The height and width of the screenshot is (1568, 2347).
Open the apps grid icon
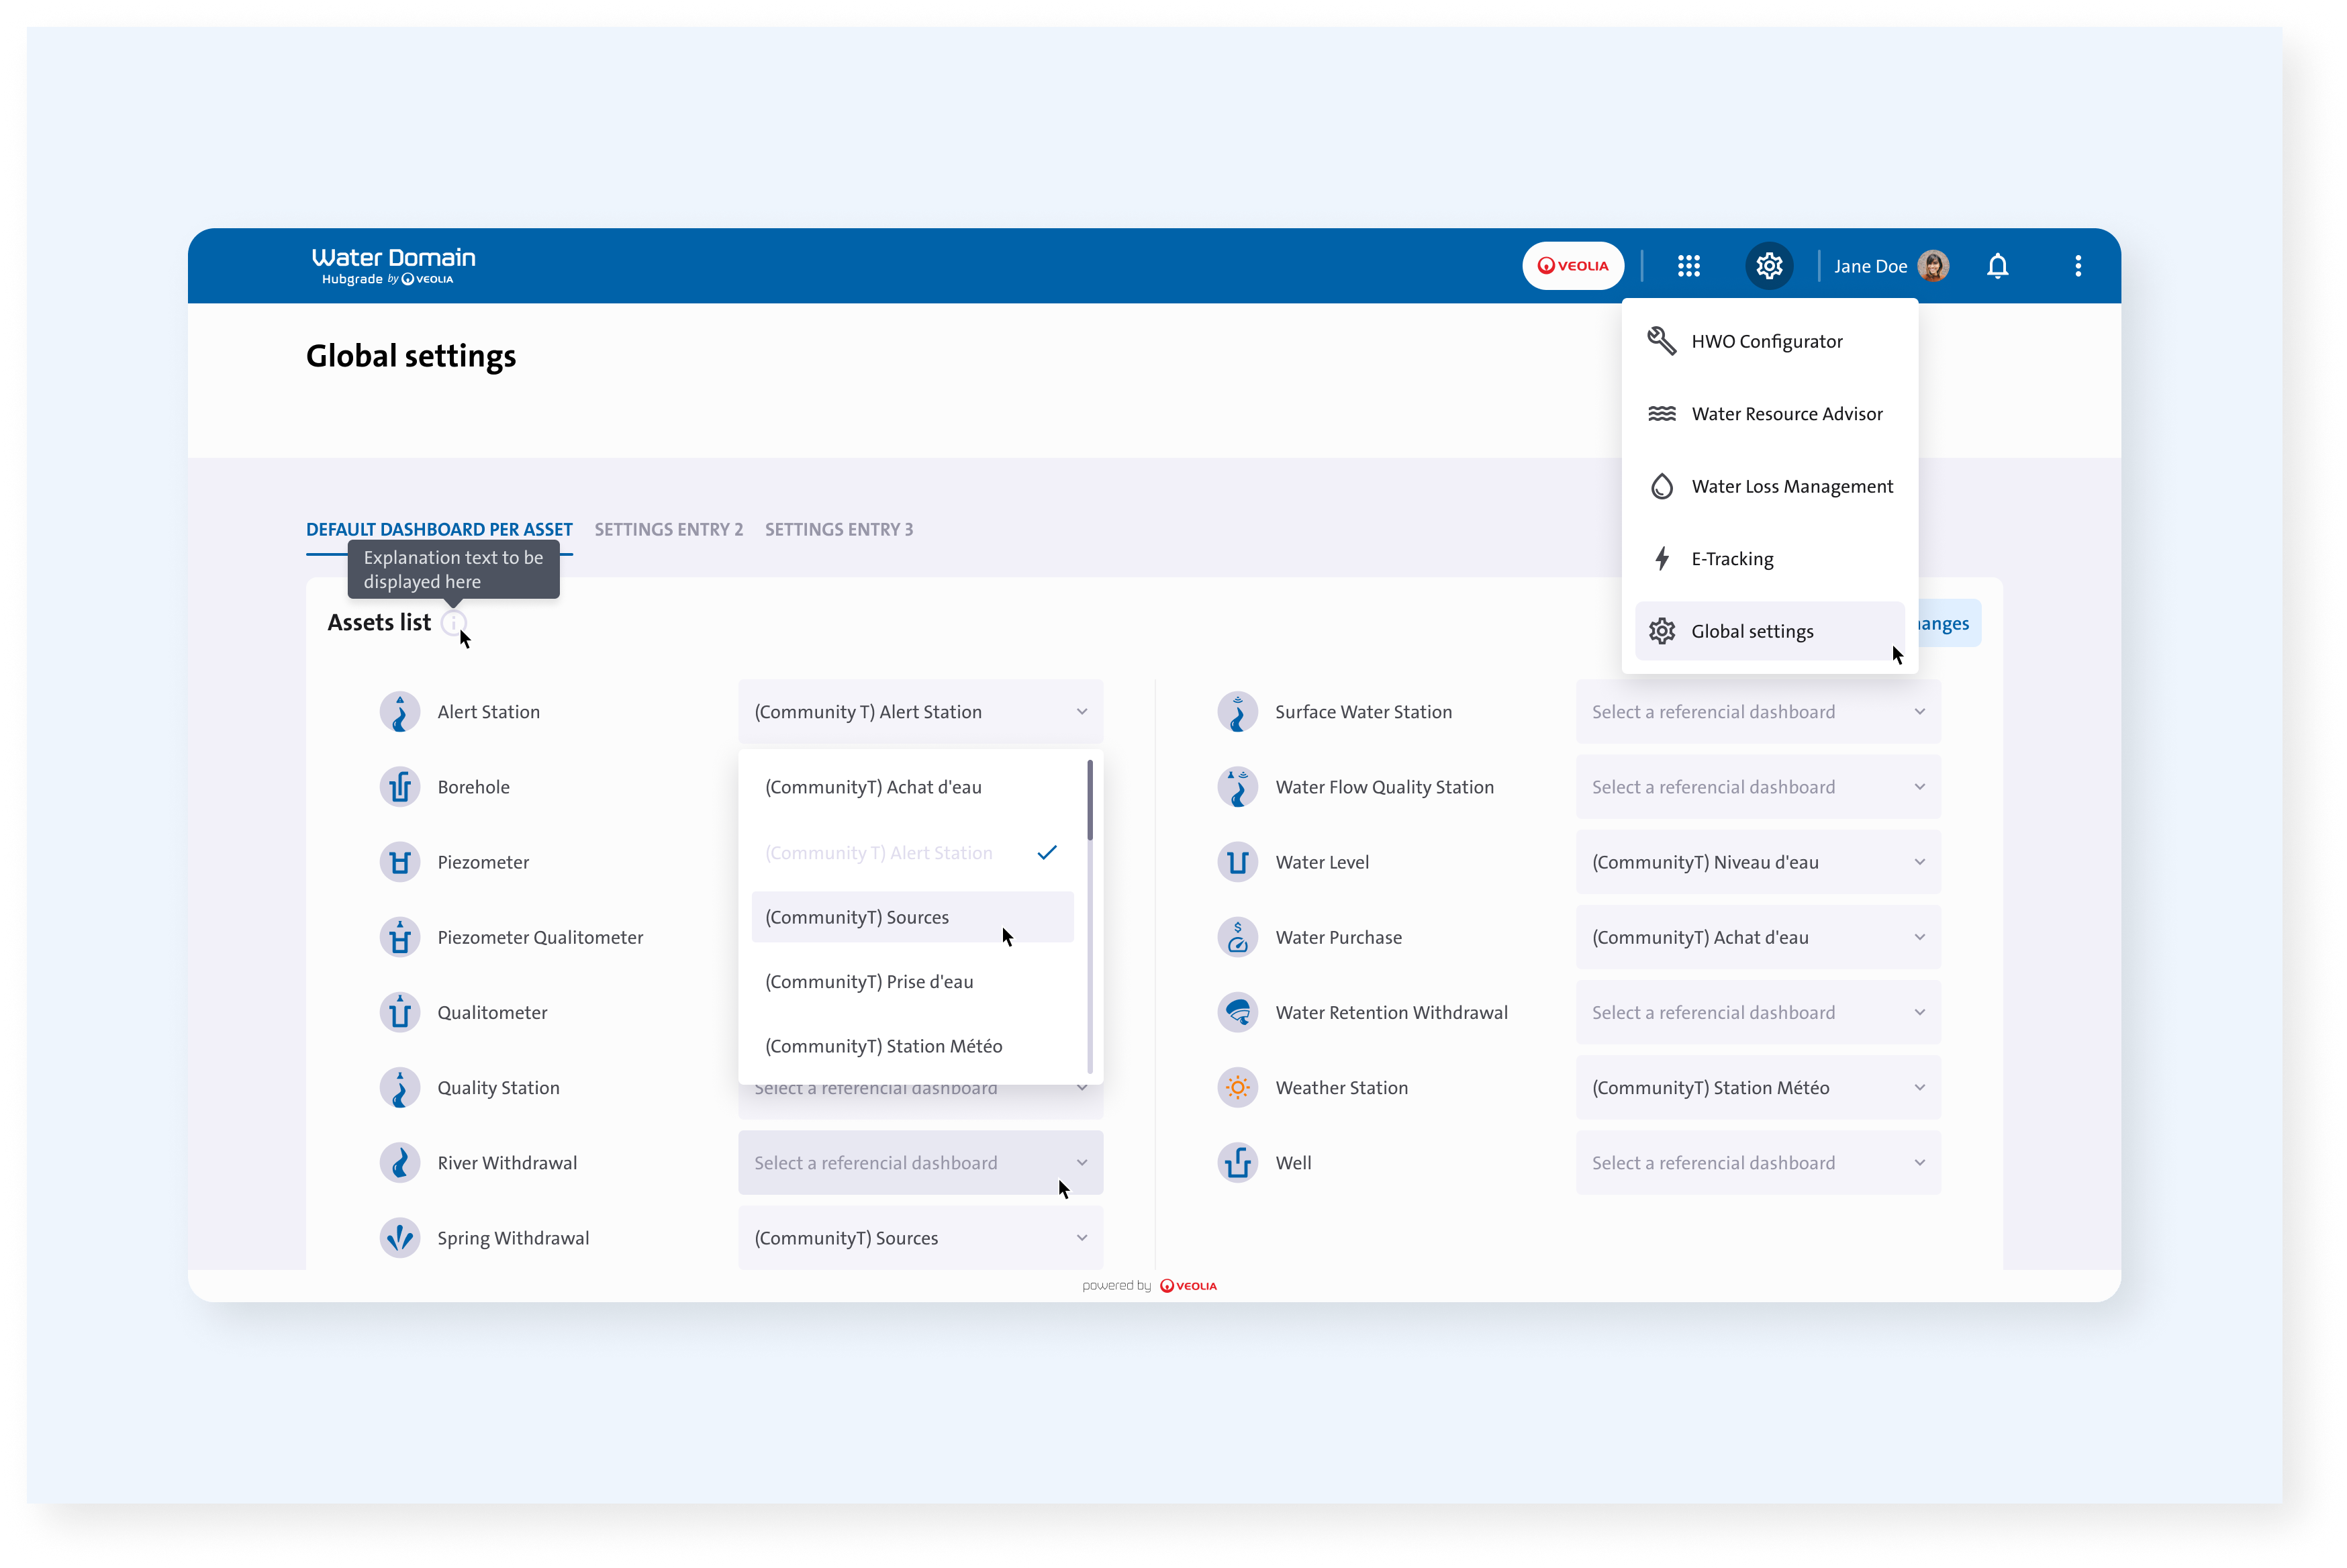click(1688, 266)
